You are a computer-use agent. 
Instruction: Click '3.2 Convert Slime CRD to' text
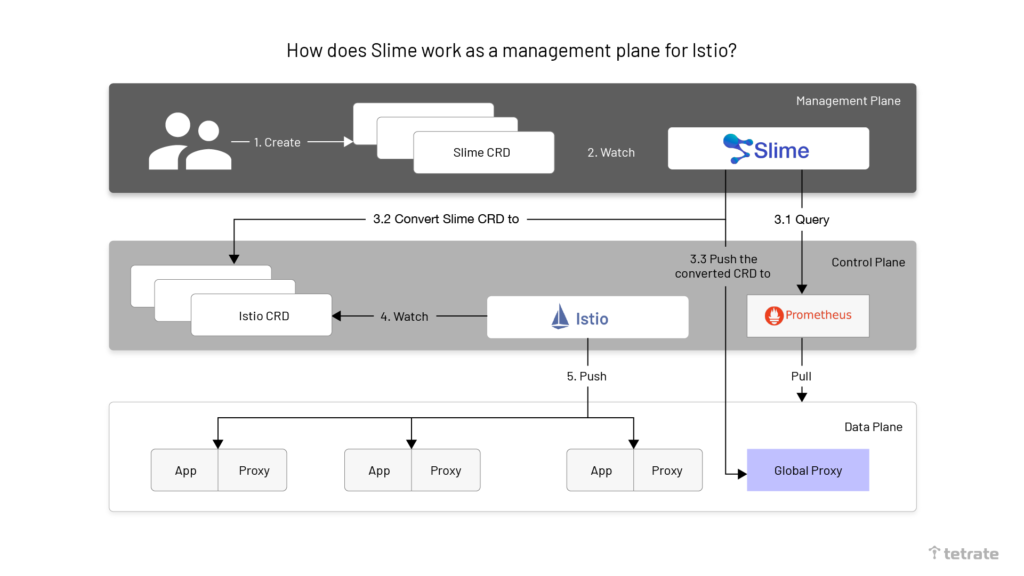[x=445, y=218]
